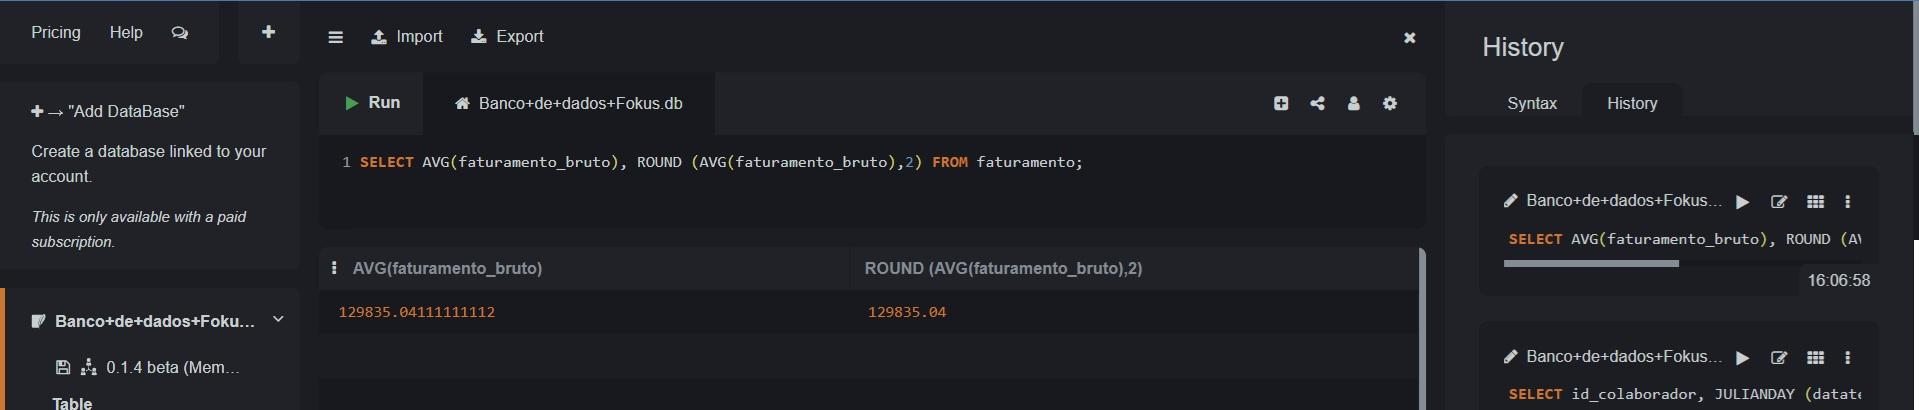Switch to the Syntax tab

(1531, 103)
